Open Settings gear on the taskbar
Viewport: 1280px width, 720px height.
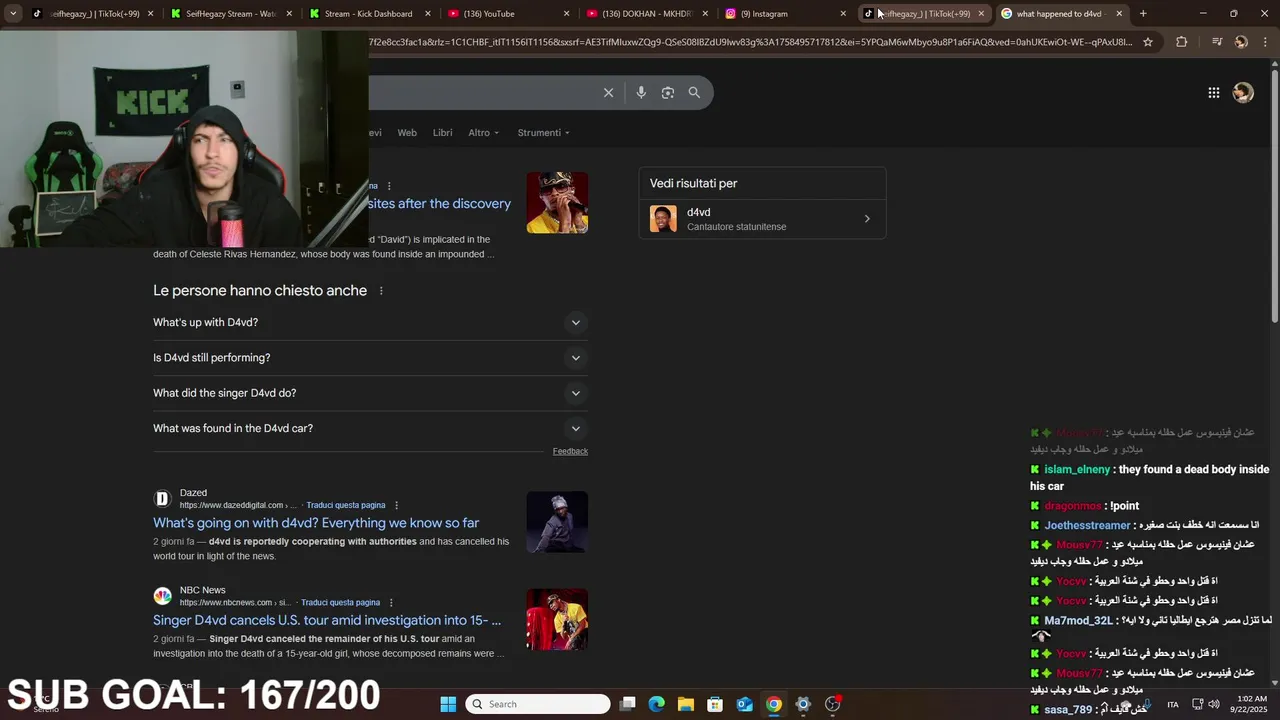(803, 704)
